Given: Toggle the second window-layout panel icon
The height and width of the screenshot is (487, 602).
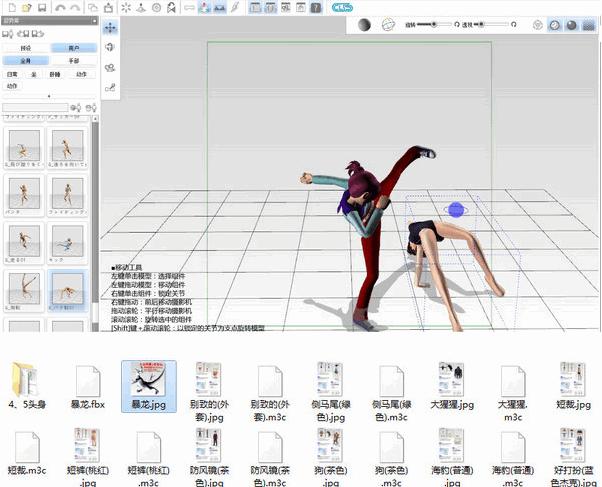Looking at the screenshot, I should click(271, 7).
